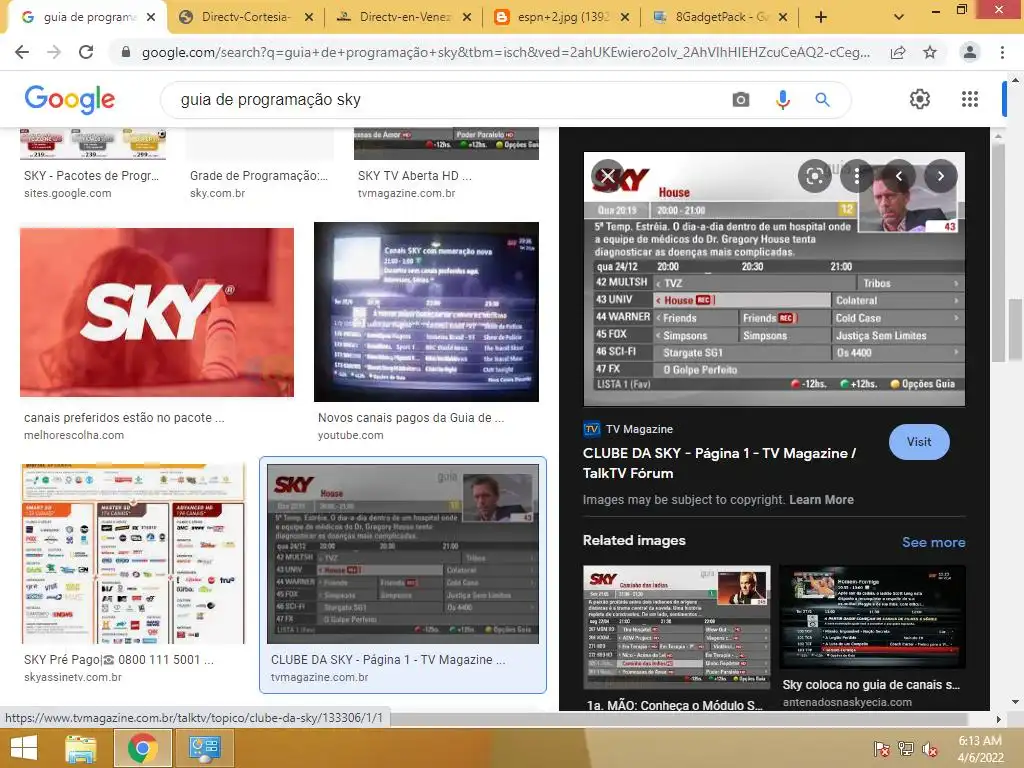The image size is (1024, 768).
Task: Open preview image more options menu
Action: point(856,176)
